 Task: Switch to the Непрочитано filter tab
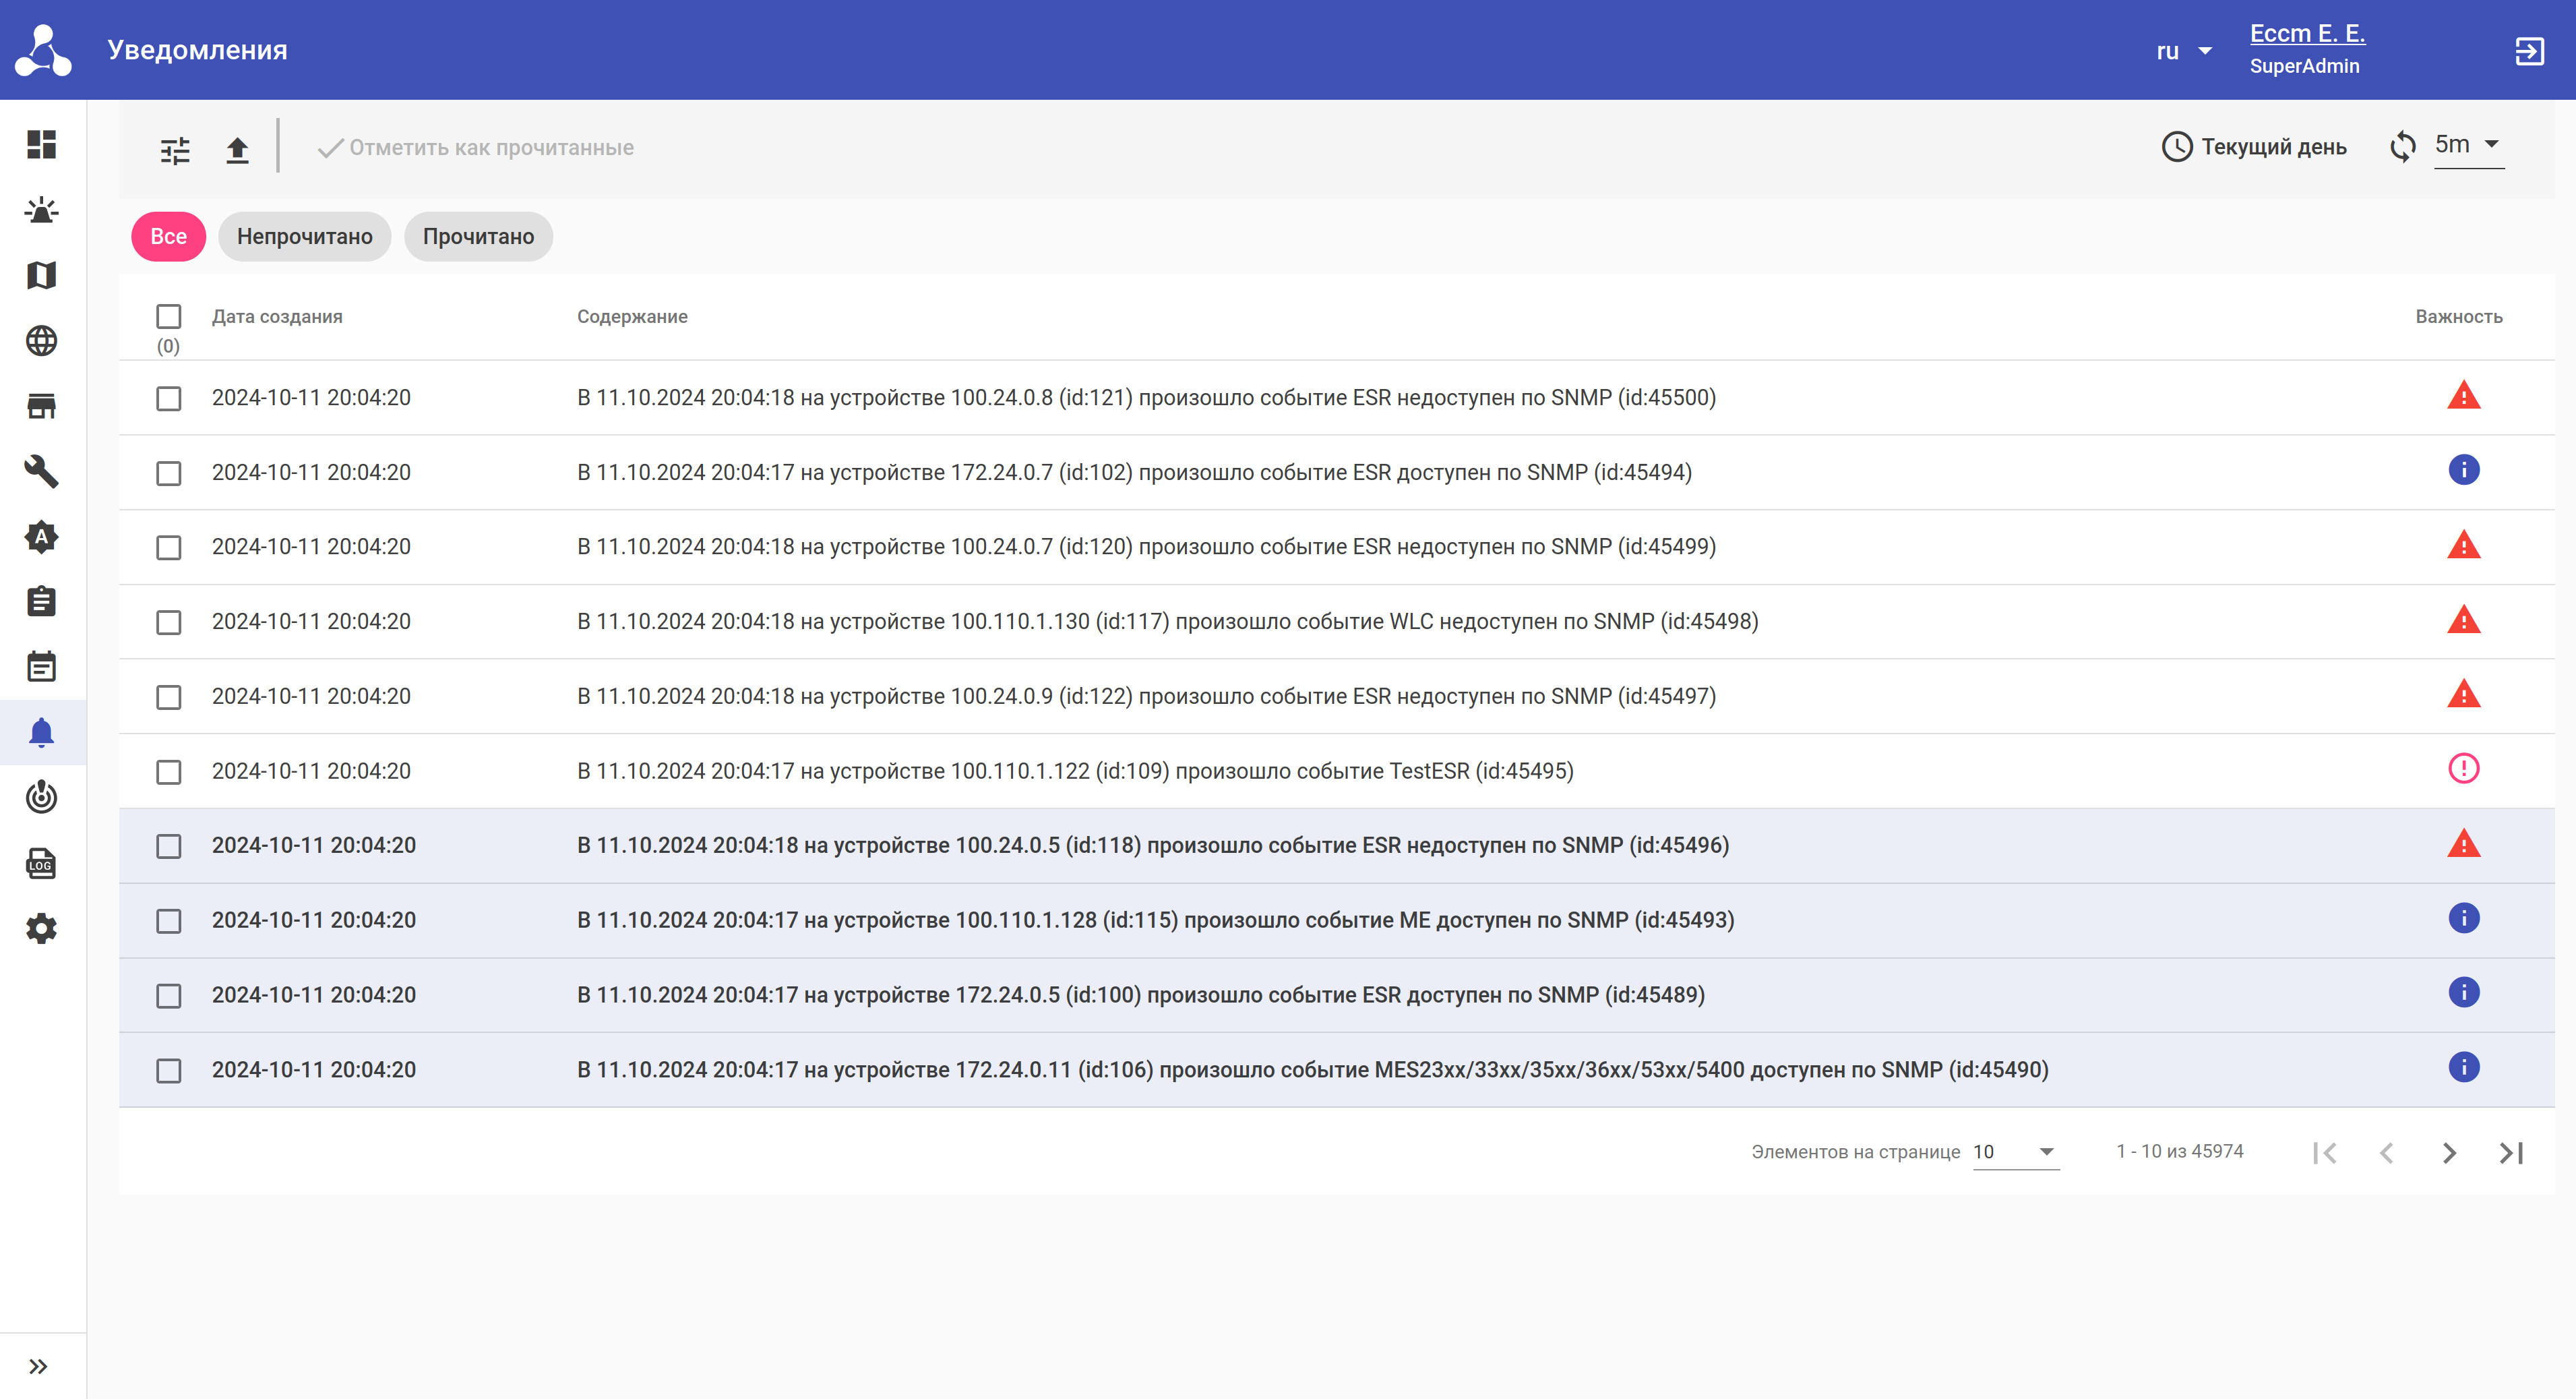point(304,237)
